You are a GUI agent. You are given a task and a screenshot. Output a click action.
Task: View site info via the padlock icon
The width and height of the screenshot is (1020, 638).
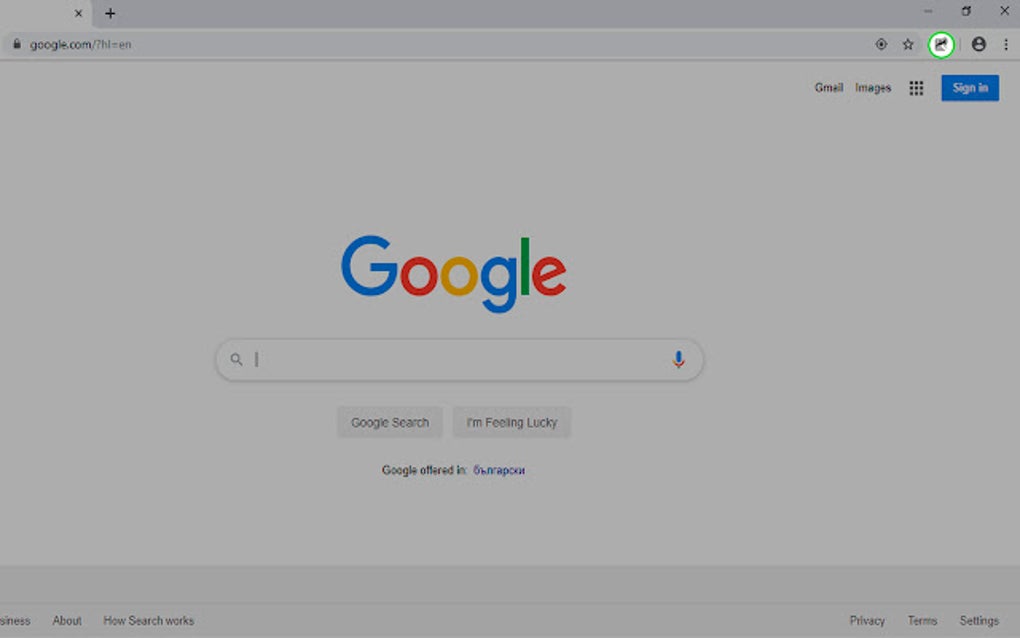(x=15, y=44)
